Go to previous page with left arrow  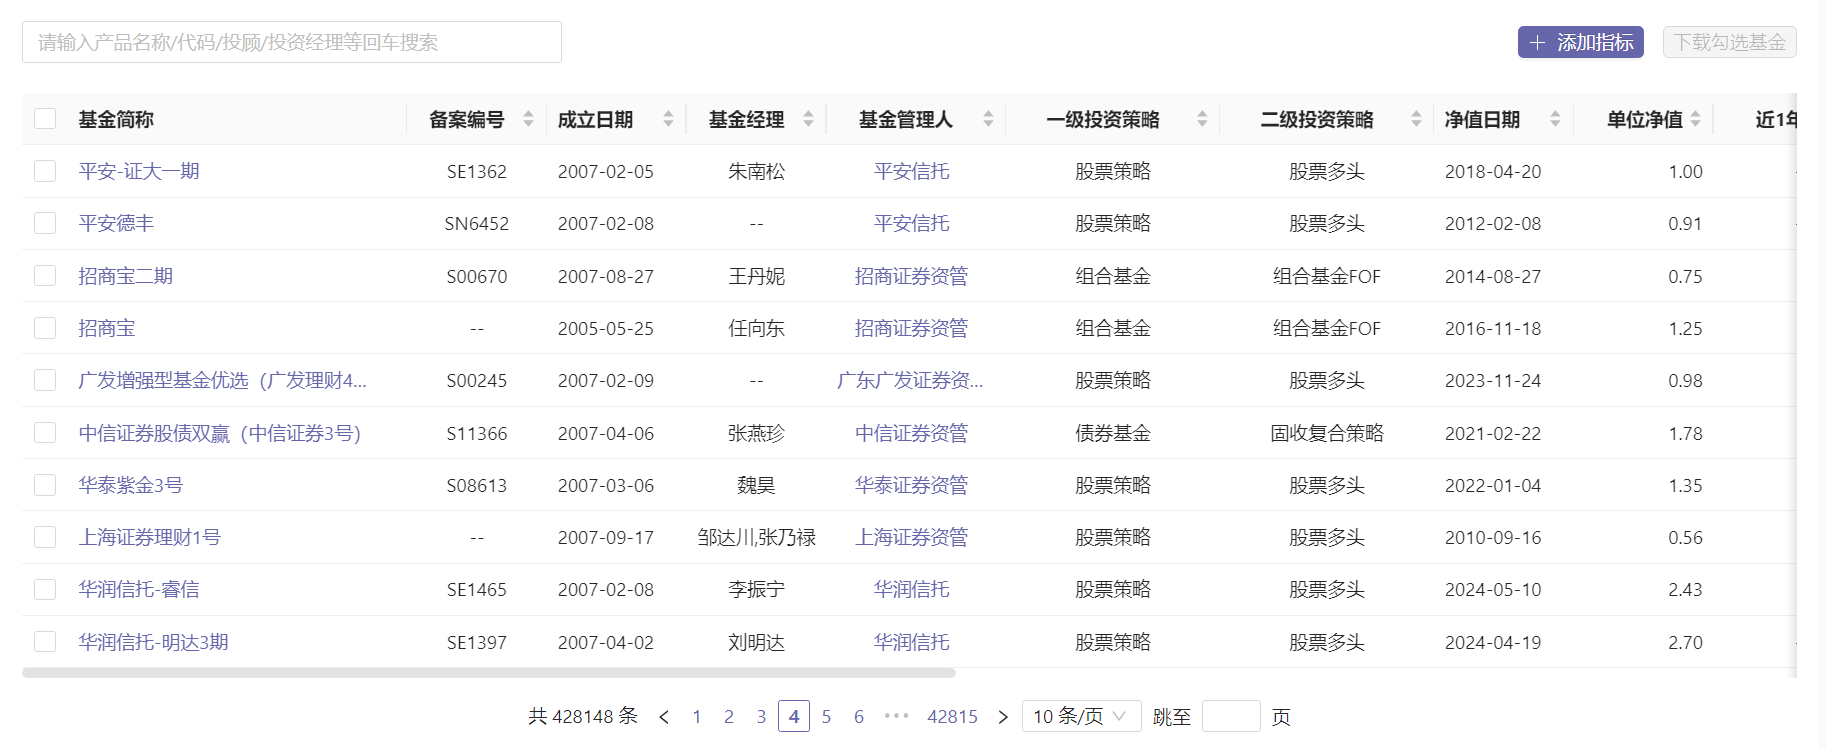point(664,717)
